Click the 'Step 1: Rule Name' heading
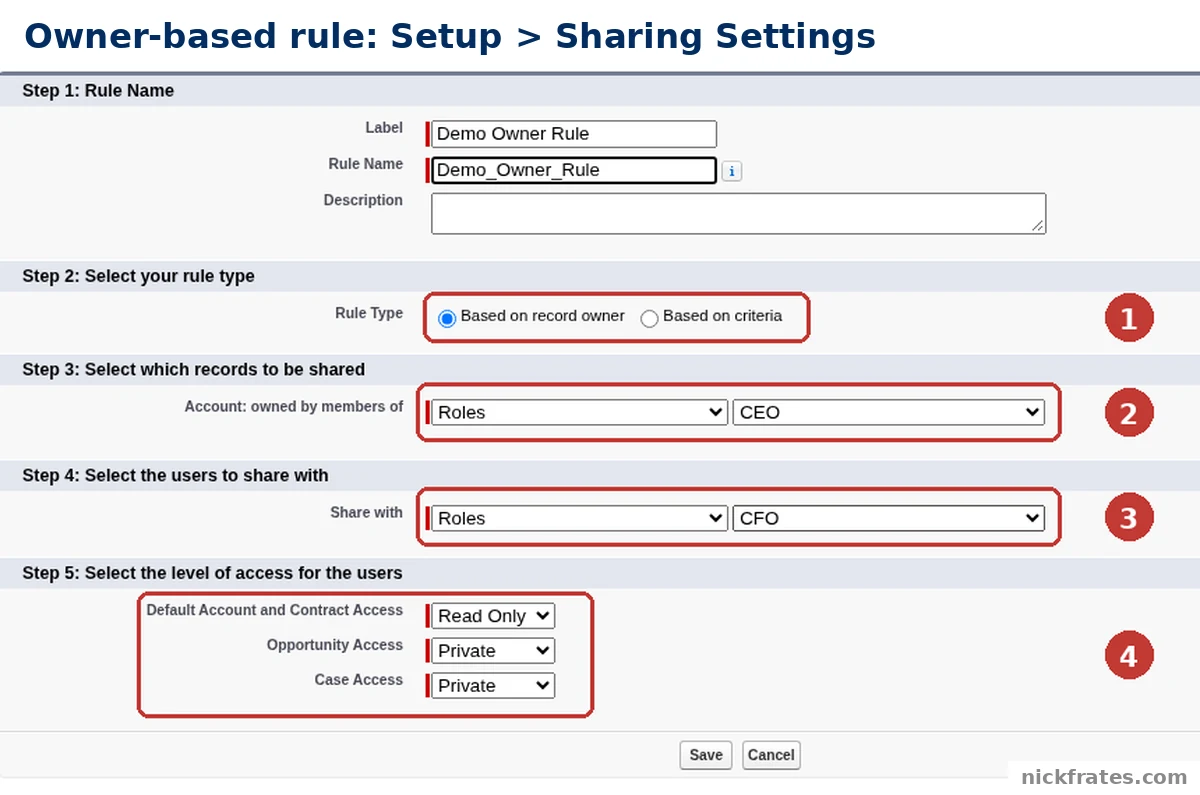 click(x=98, y=91)
